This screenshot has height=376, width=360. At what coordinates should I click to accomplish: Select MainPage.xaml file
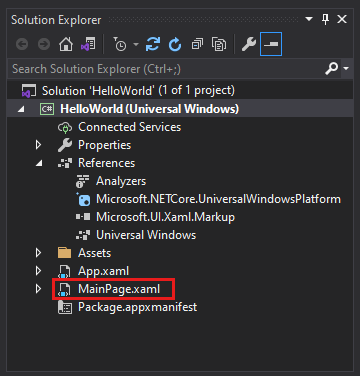pyautogui.click(x=119, y=289)
